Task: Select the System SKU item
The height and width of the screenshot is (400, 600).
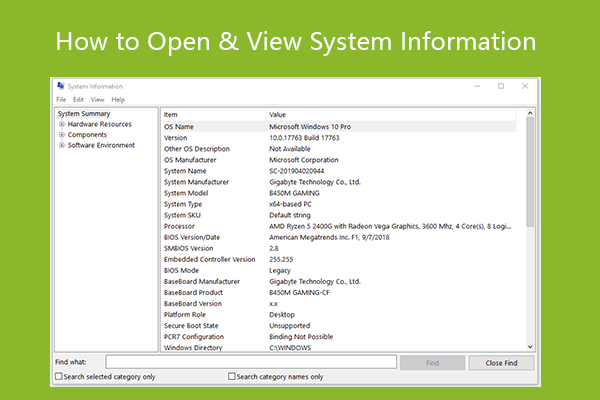Action: click(182, 216)
